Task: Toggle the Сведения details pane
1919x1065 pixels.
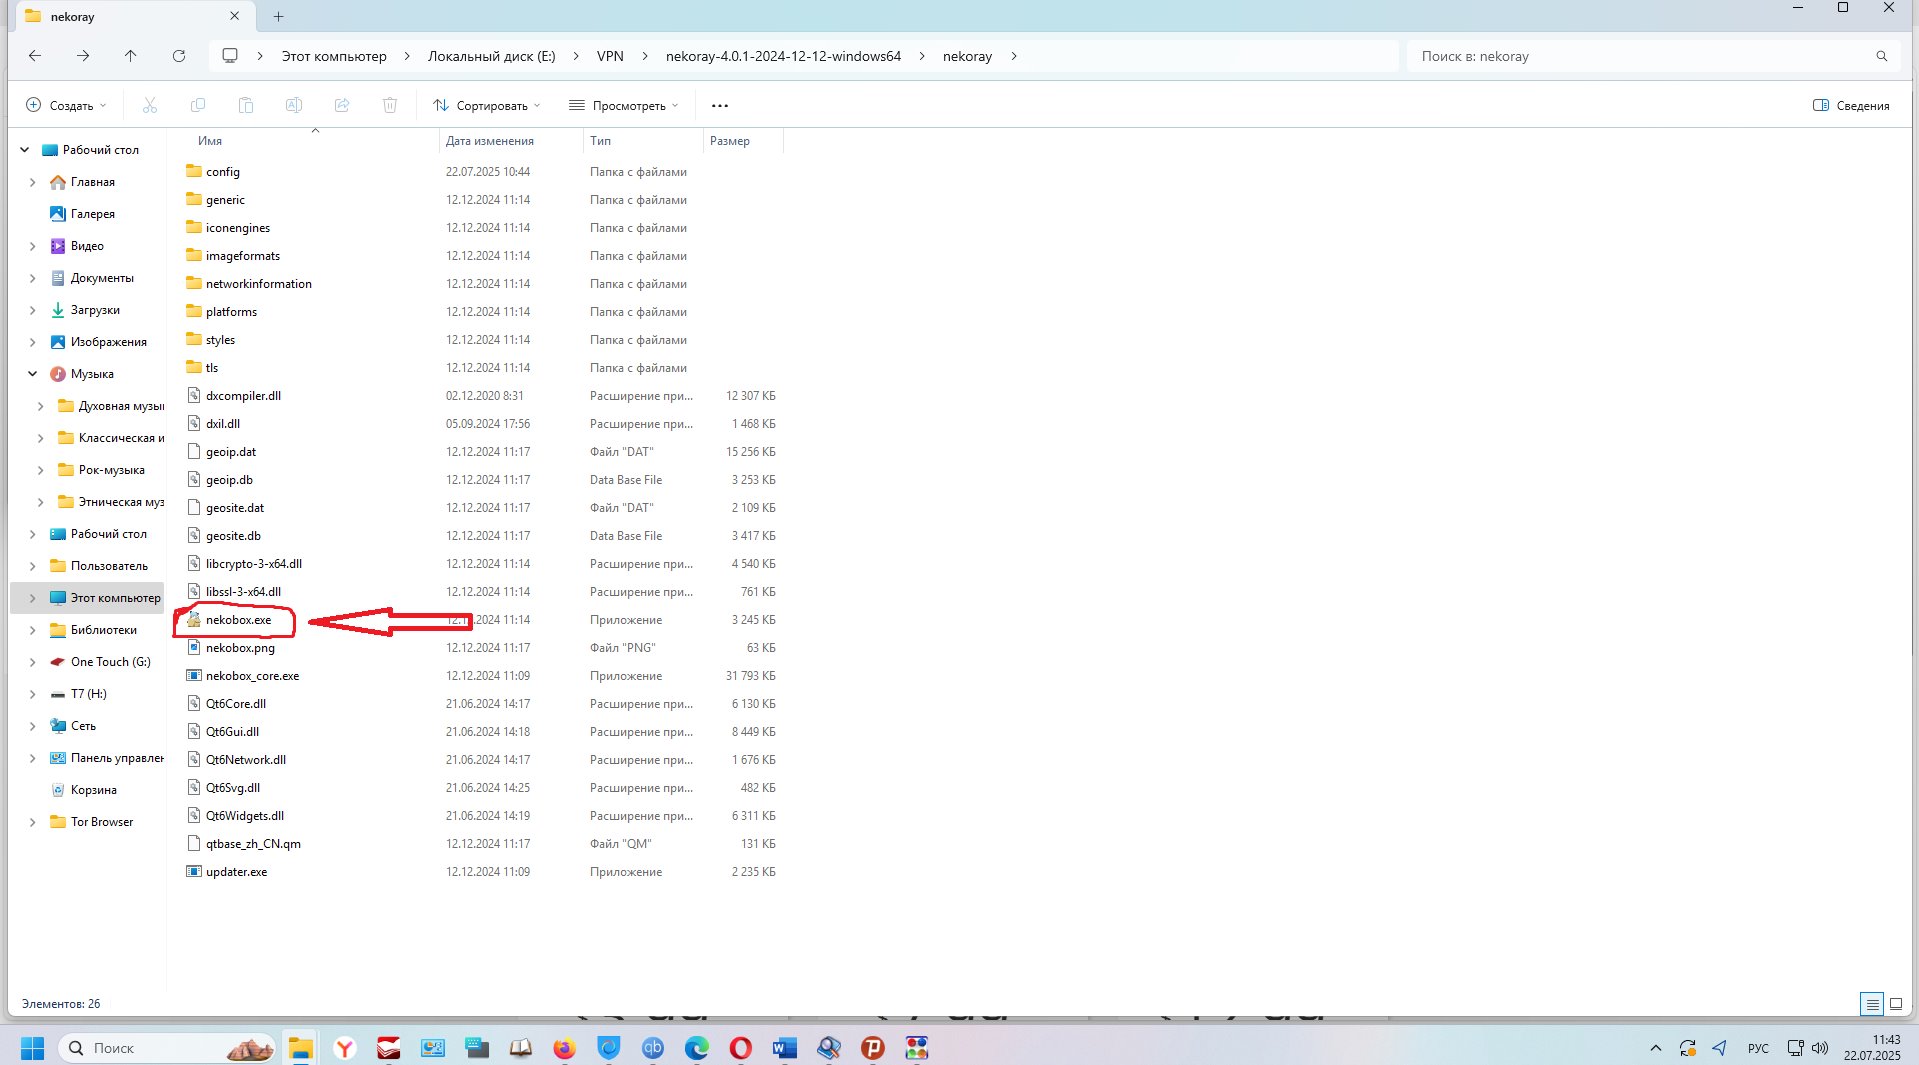Action: click(x=1851, y=105)
